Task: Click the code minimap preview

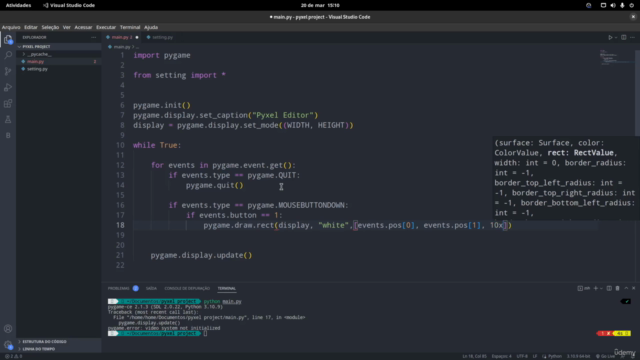Action: click(616, 57)
